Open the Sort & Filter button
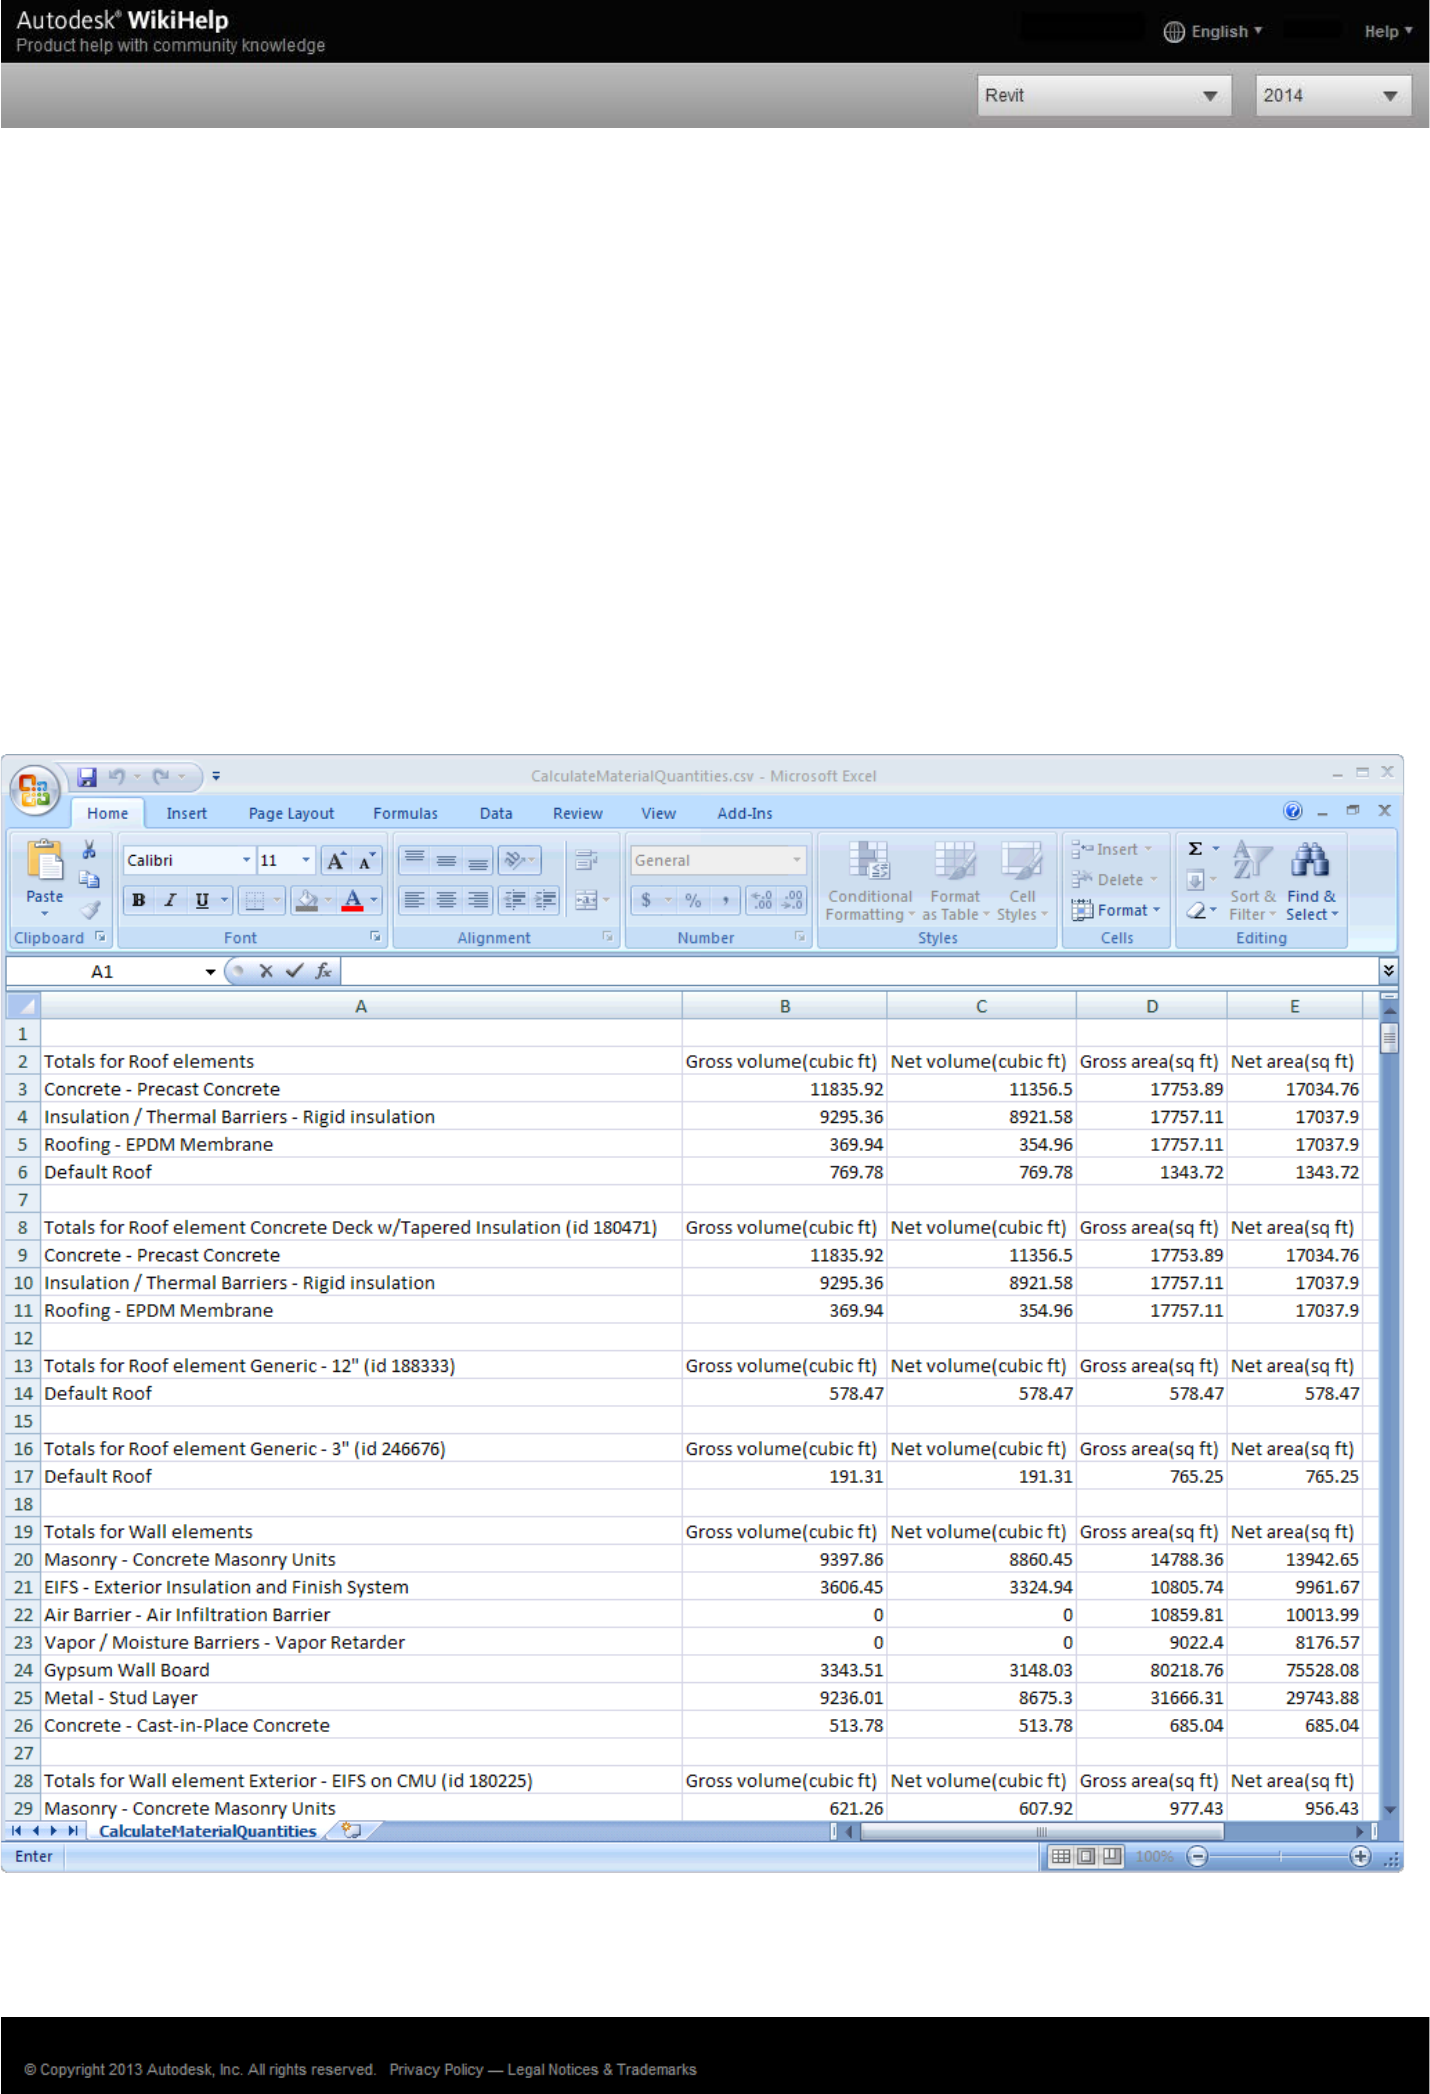Image resolution: width=1430 pixels, height=2094 pixels. 1252,881
